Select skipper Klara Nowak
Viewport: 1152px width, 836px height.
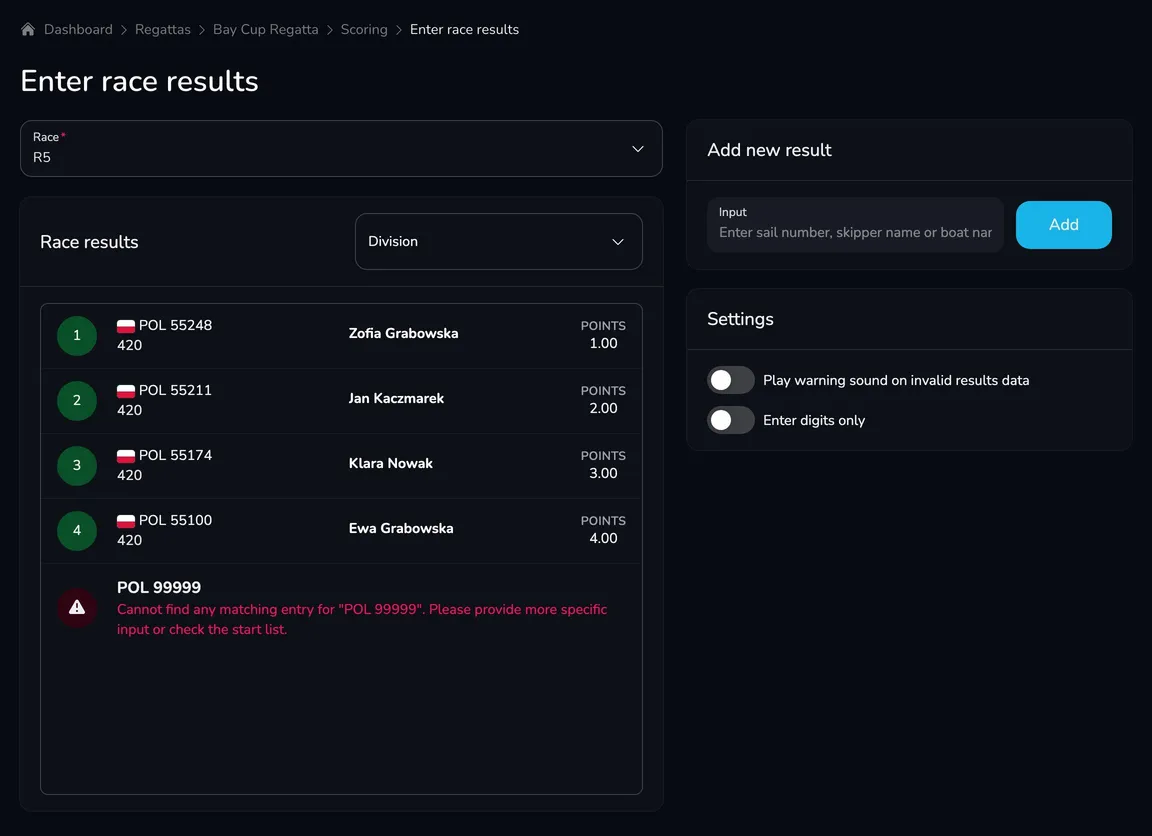click(390, 464)
